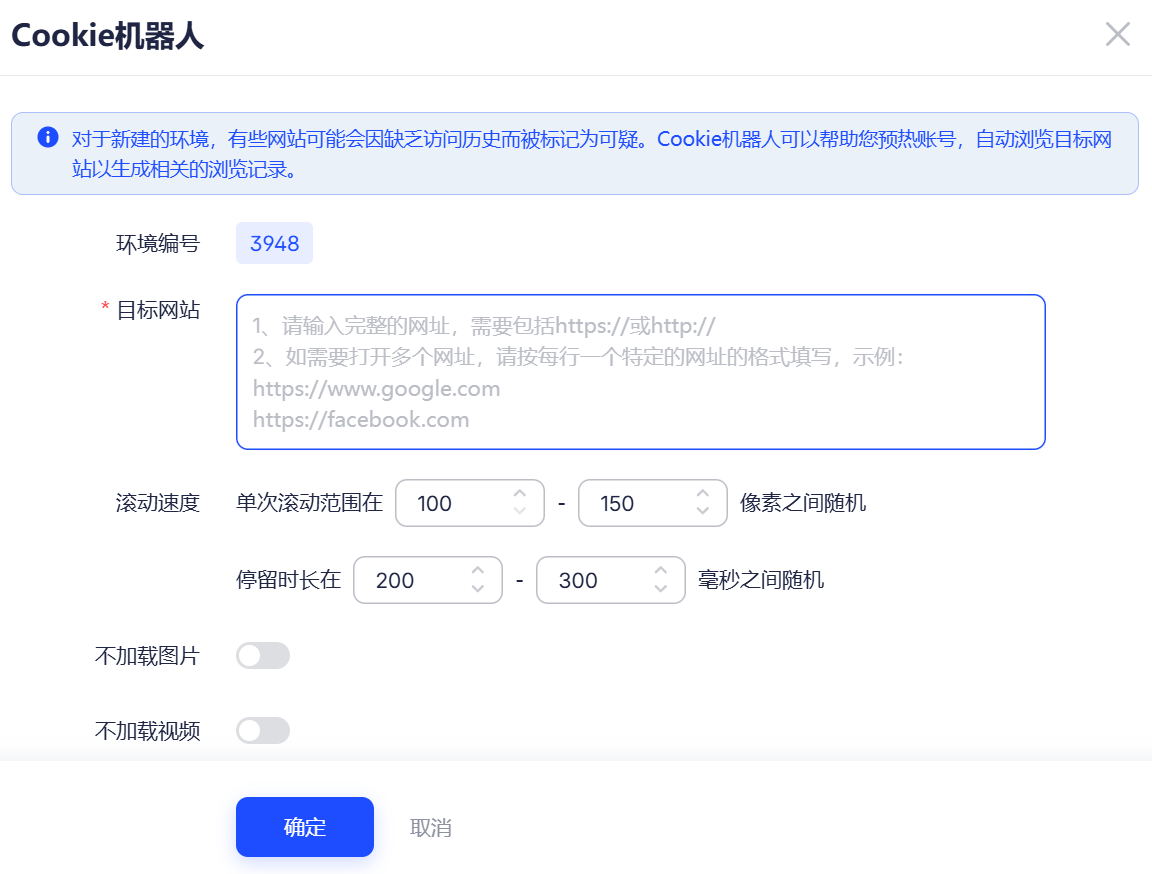Screen dimensions: 1152x874
Task: Increment the minimum scroll range above 100
Action: click(x=519, y=494)
